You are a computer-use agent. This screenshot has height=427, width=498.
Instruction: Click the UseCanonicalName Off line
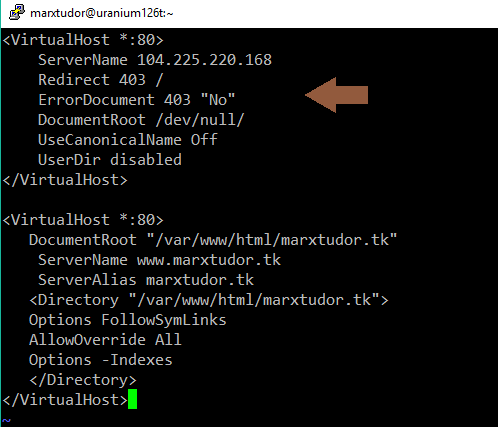point(128,140)
